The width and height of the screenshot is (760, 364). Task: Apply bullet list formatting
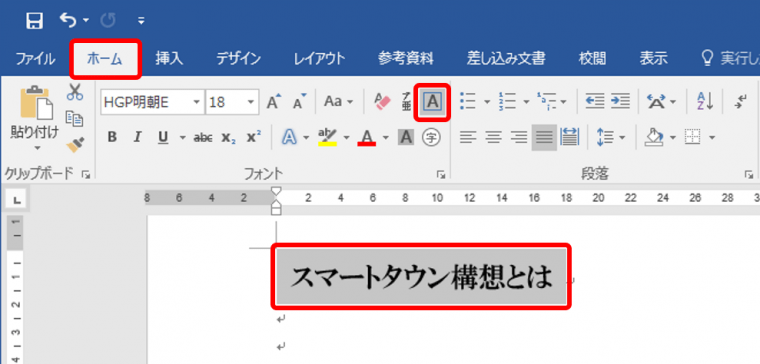pos(468,101)
